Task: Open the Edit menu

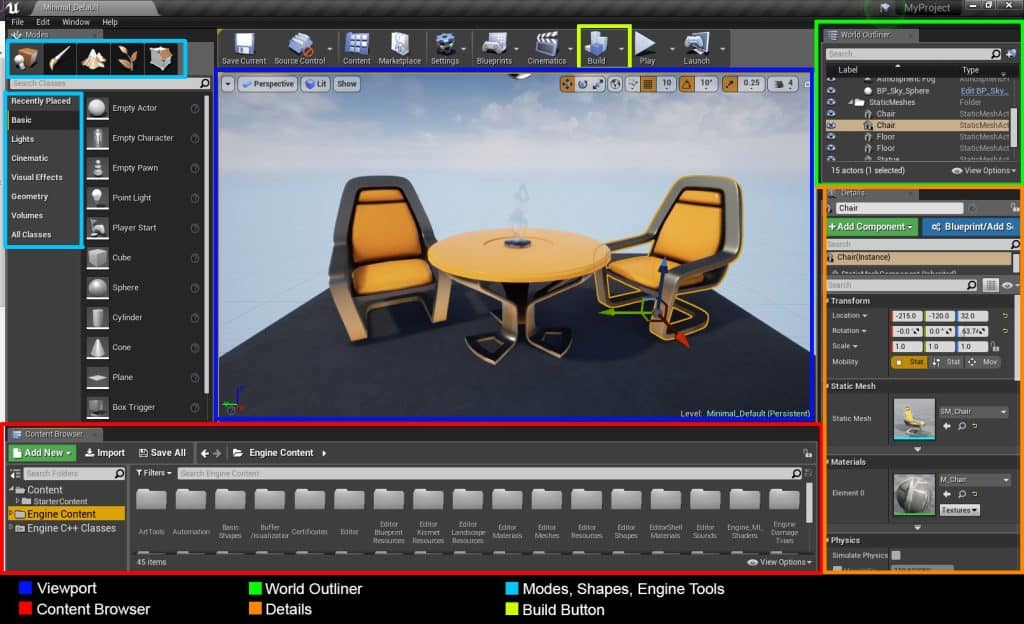Action: pyautogui.click(x=43, y=22)
